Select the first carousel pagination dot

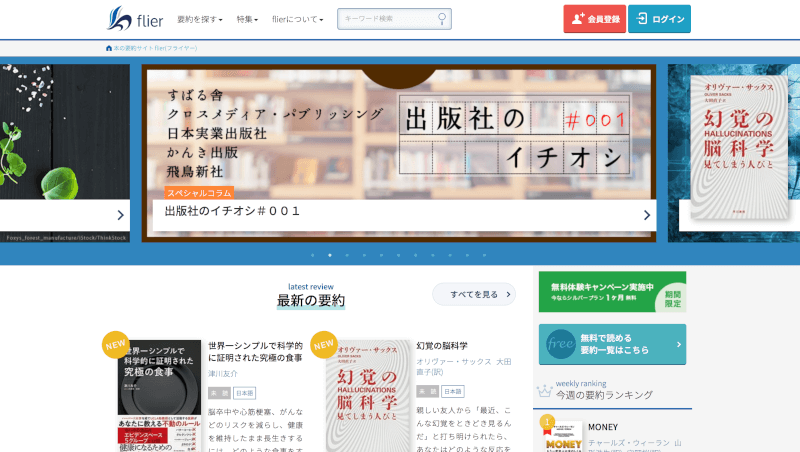point(313,255)
